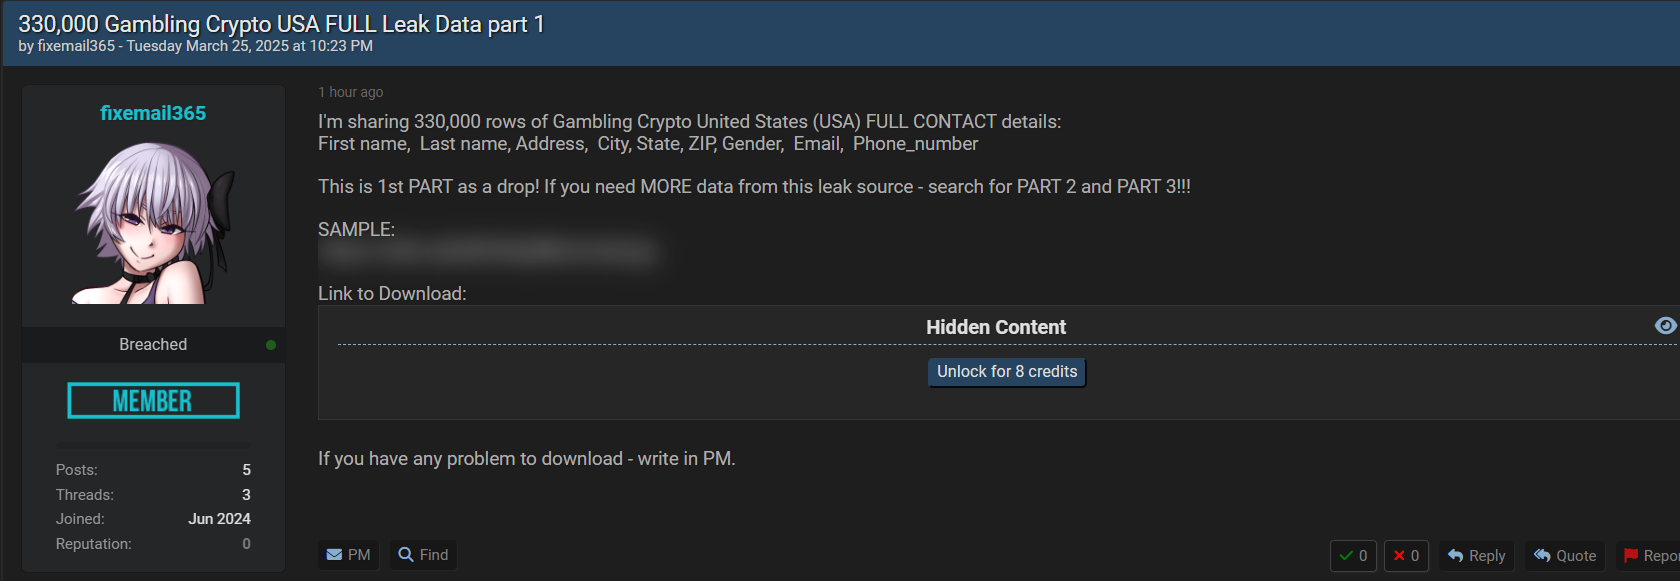Open the user's Threads count
The image size is (1680, 581).
tap(246, 495)
